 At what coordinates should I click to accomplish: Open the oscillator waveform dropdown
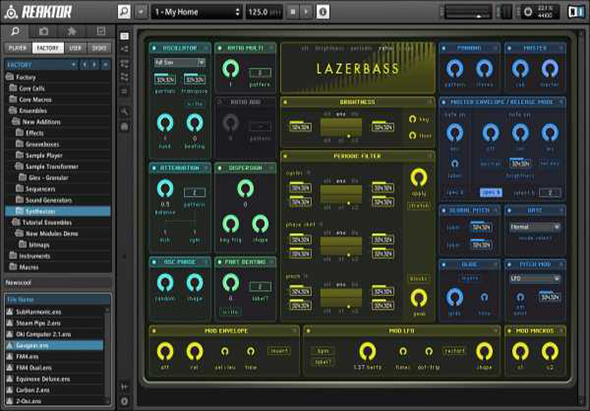tap(180, 62)
